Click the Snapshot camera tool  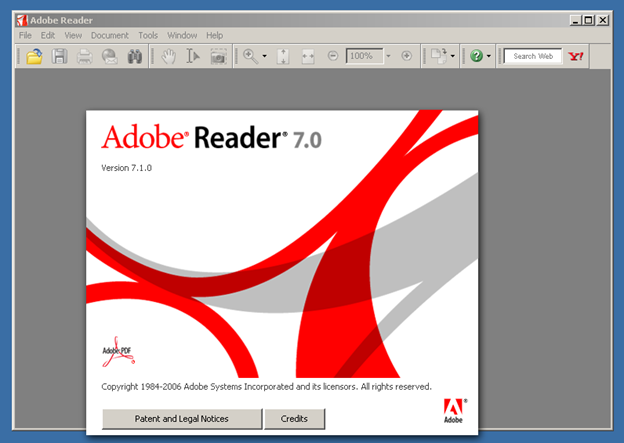[x=218, y=57]
